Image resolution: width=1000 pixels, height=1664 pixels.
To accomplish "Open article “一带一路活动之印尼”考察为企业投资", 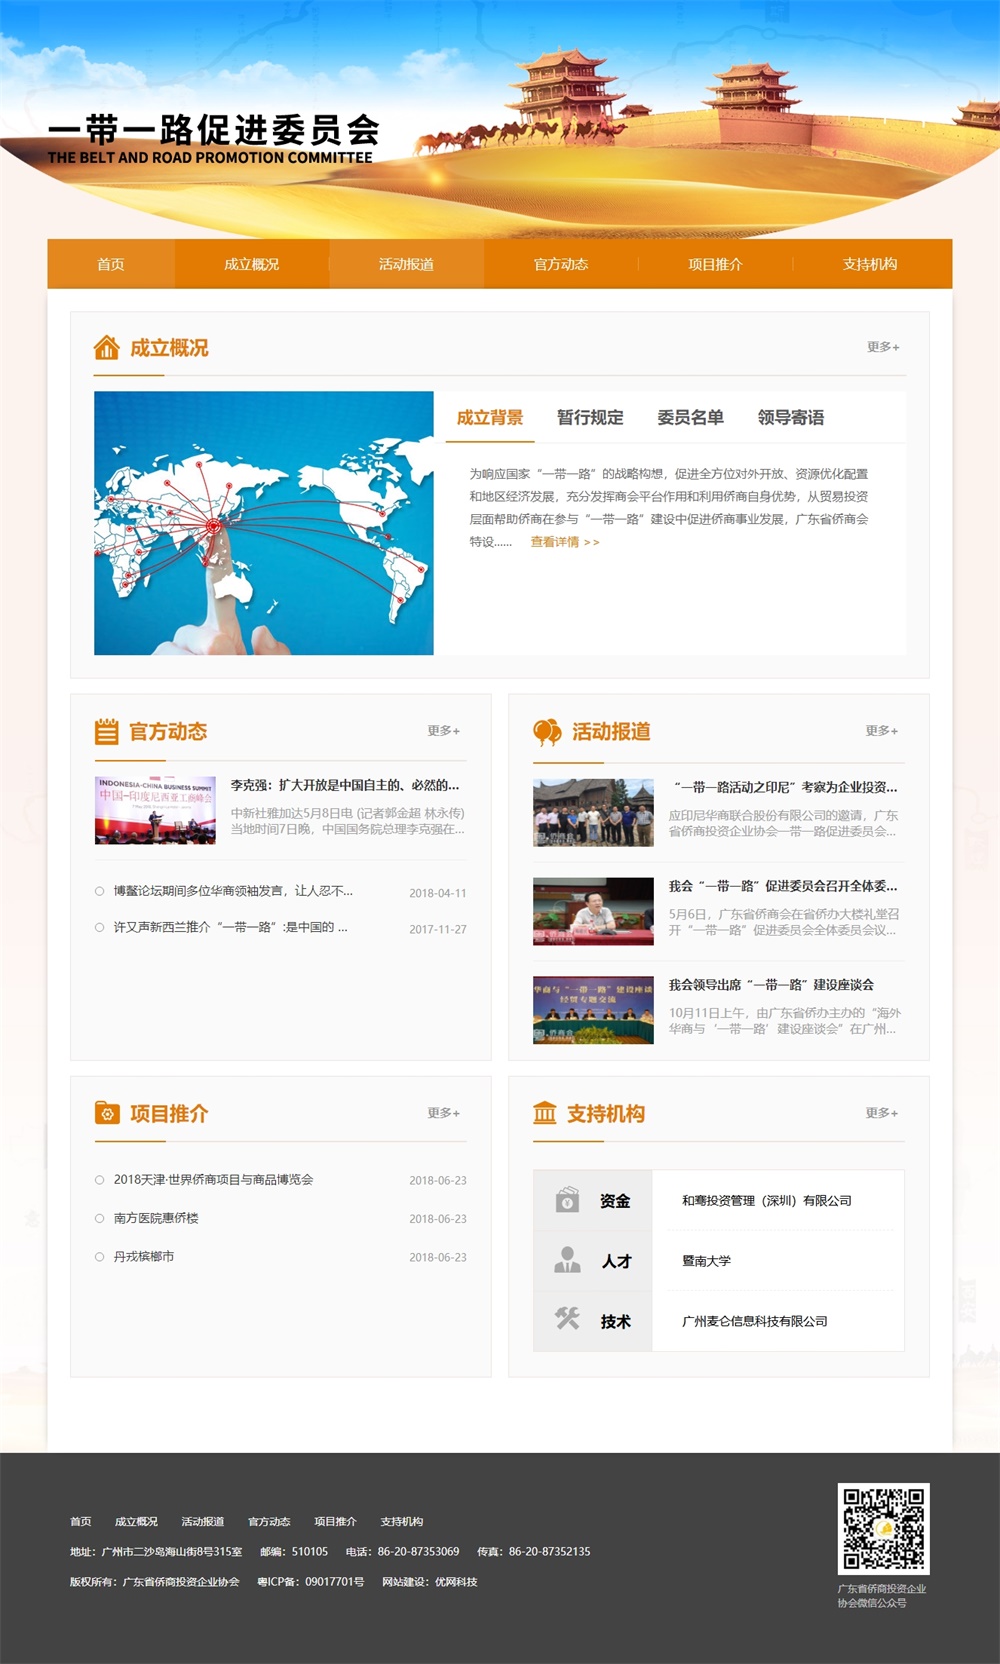I will pos(783,787).
